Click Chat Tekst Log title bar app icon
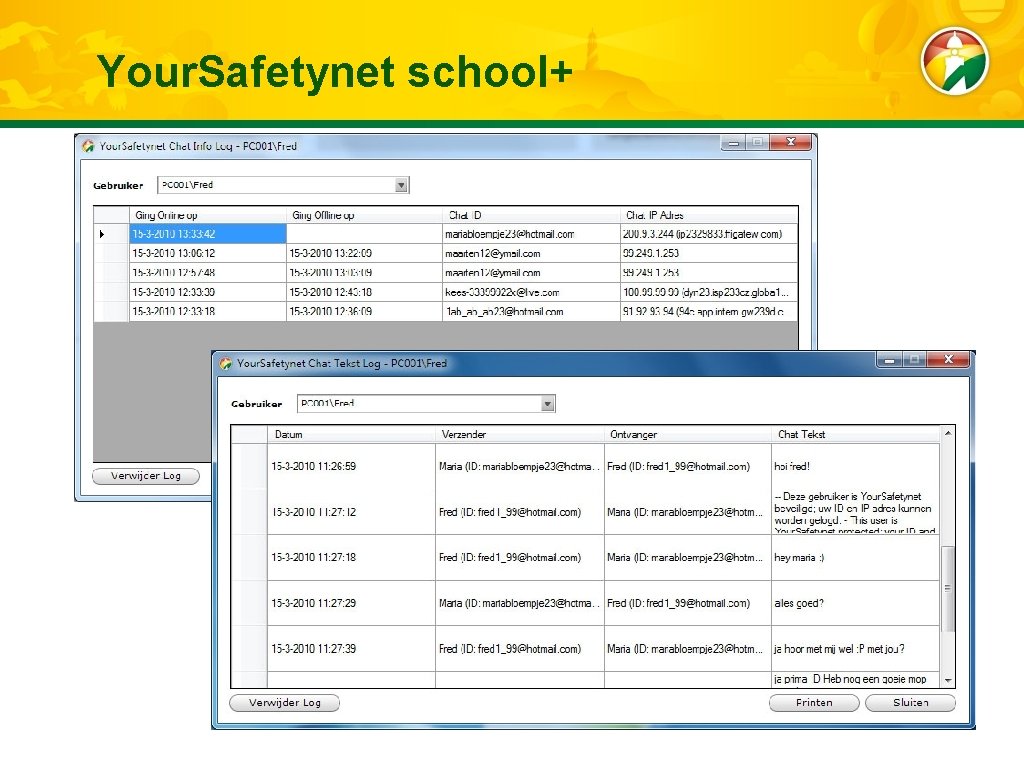Viewport: 1024px width, 768px height. click(x=226, y=364)
